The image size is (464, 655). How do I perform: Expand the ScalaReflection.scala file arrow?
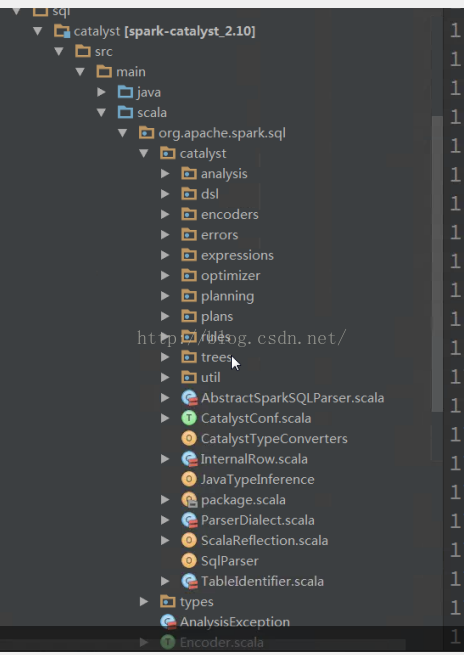165,540
